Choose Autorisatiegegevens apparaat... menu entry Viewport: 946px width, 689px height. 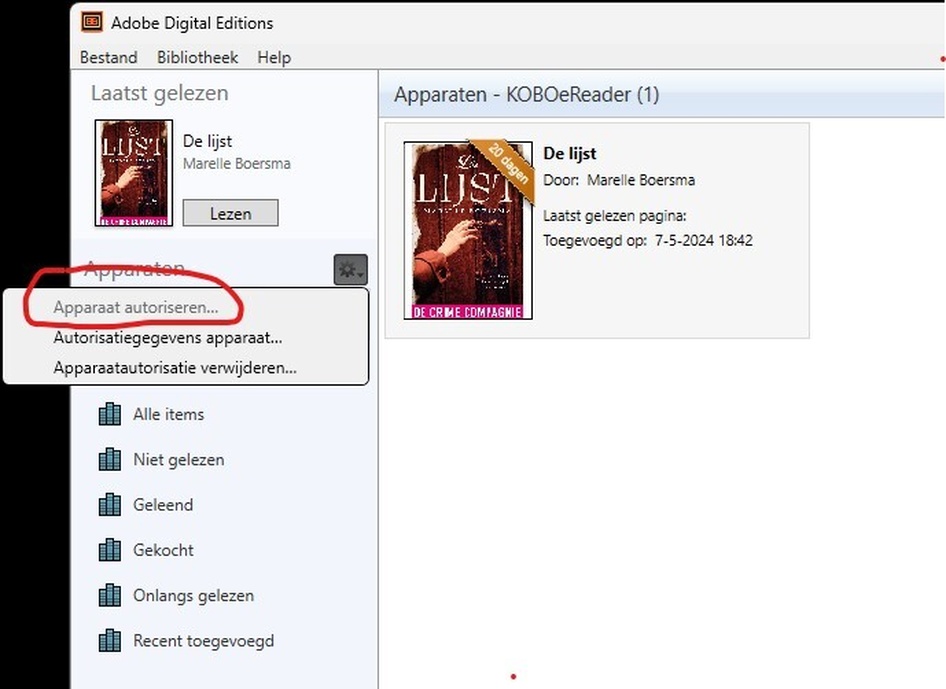coord(186,337)
